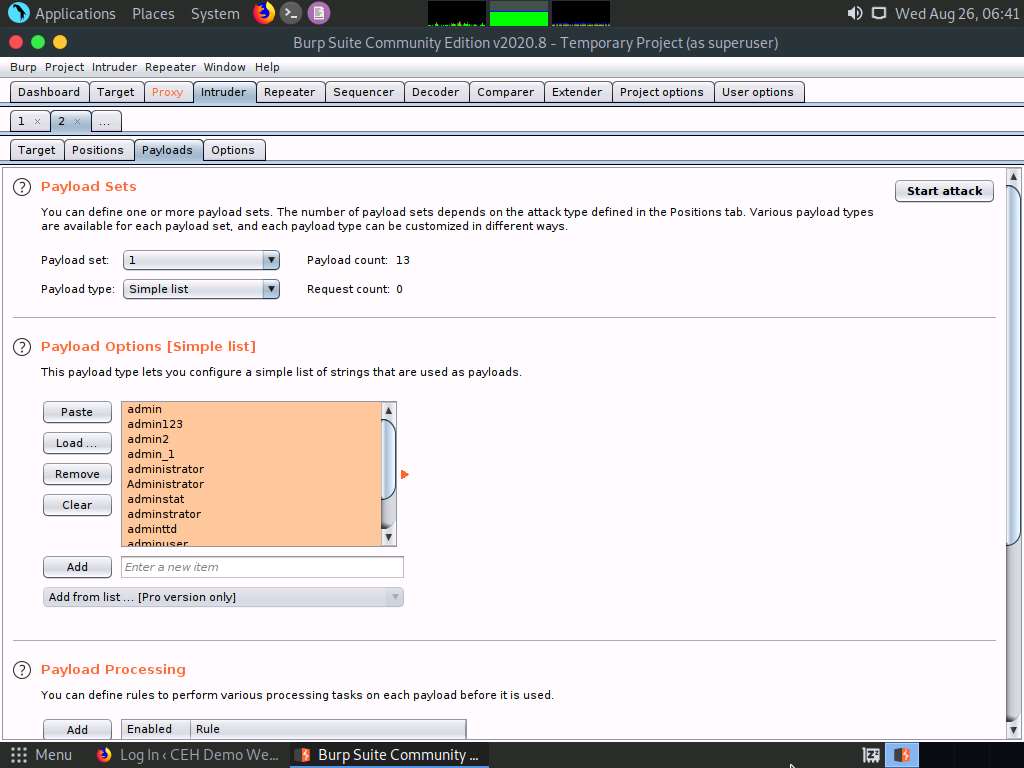
Task: Select the Repeater tab
Action: click(x=290, y=91)
